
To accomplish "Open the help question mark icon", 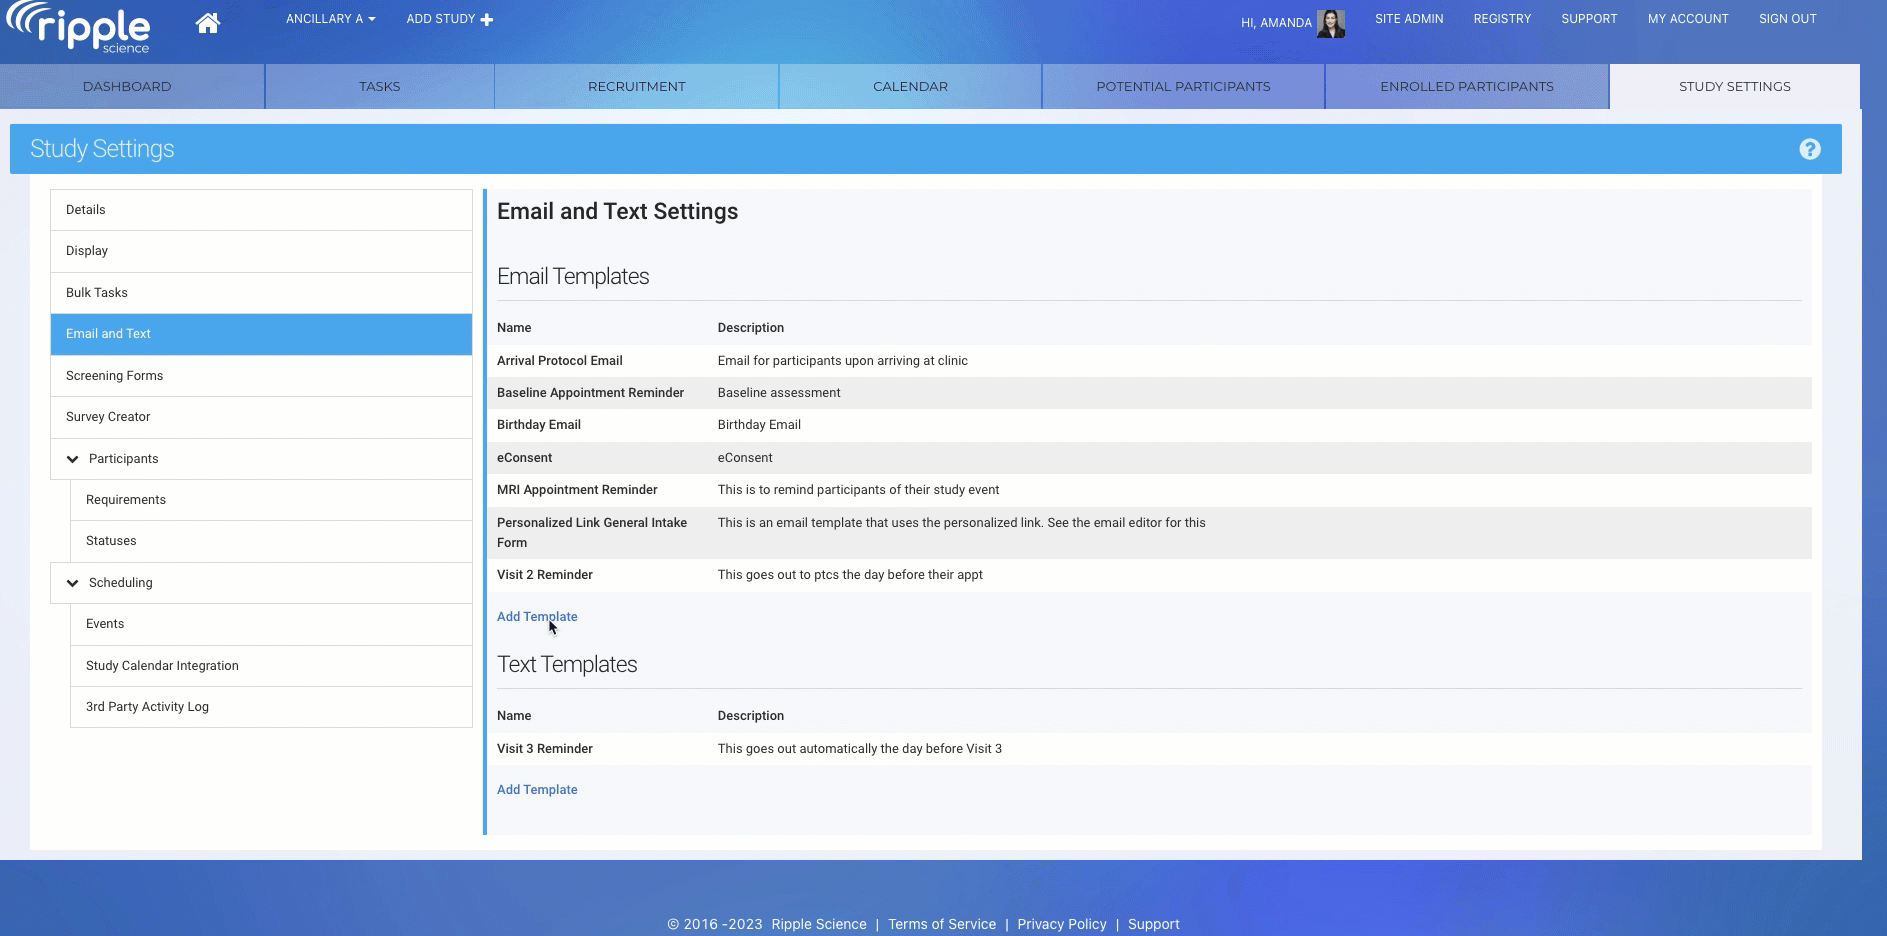I will point(1809,149).
